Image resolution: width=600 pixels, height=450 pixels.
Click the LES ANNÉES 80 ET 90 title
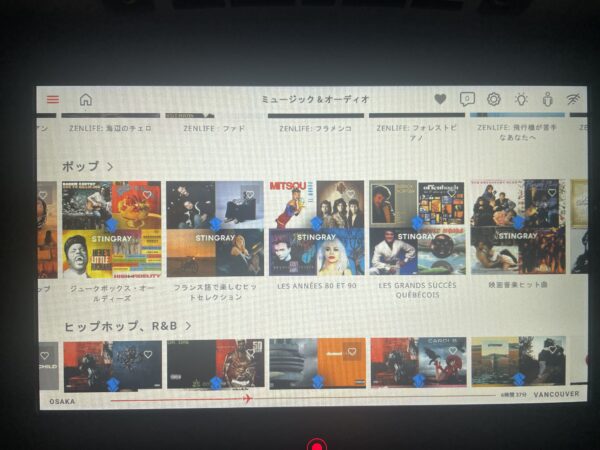click(x=316, y=285)
